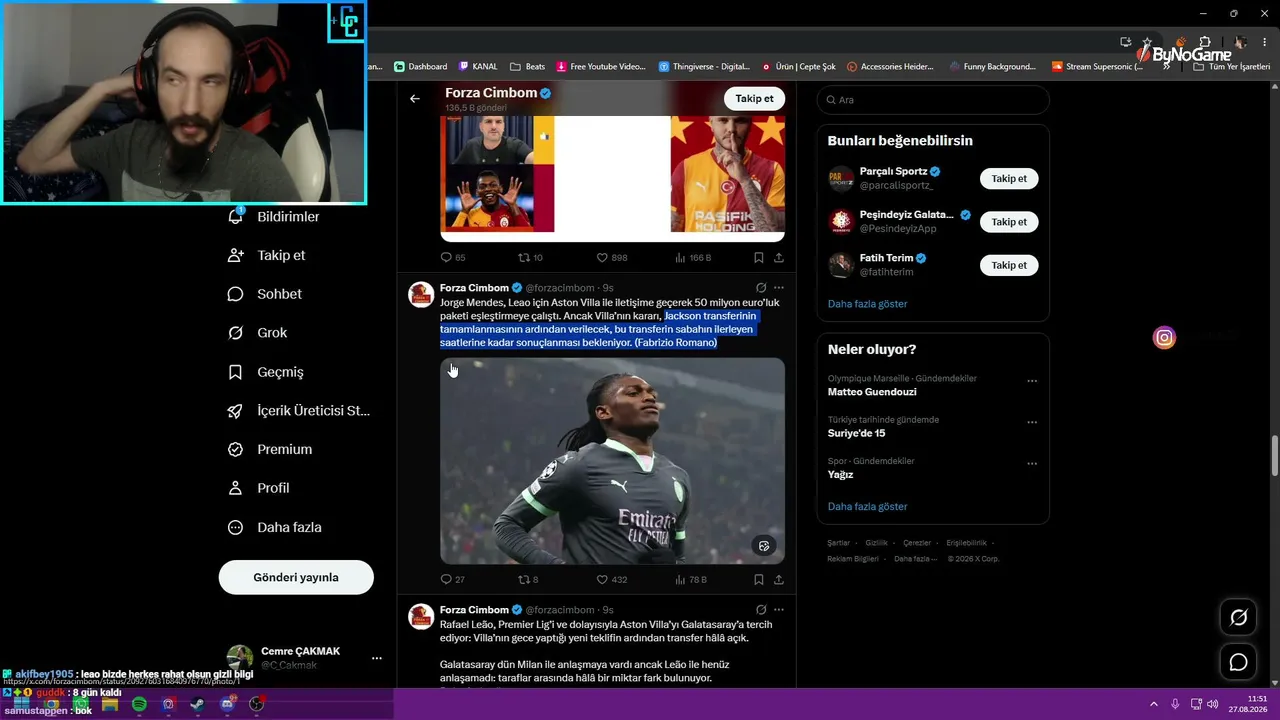Open Takip et in the left sidebar

266,255
